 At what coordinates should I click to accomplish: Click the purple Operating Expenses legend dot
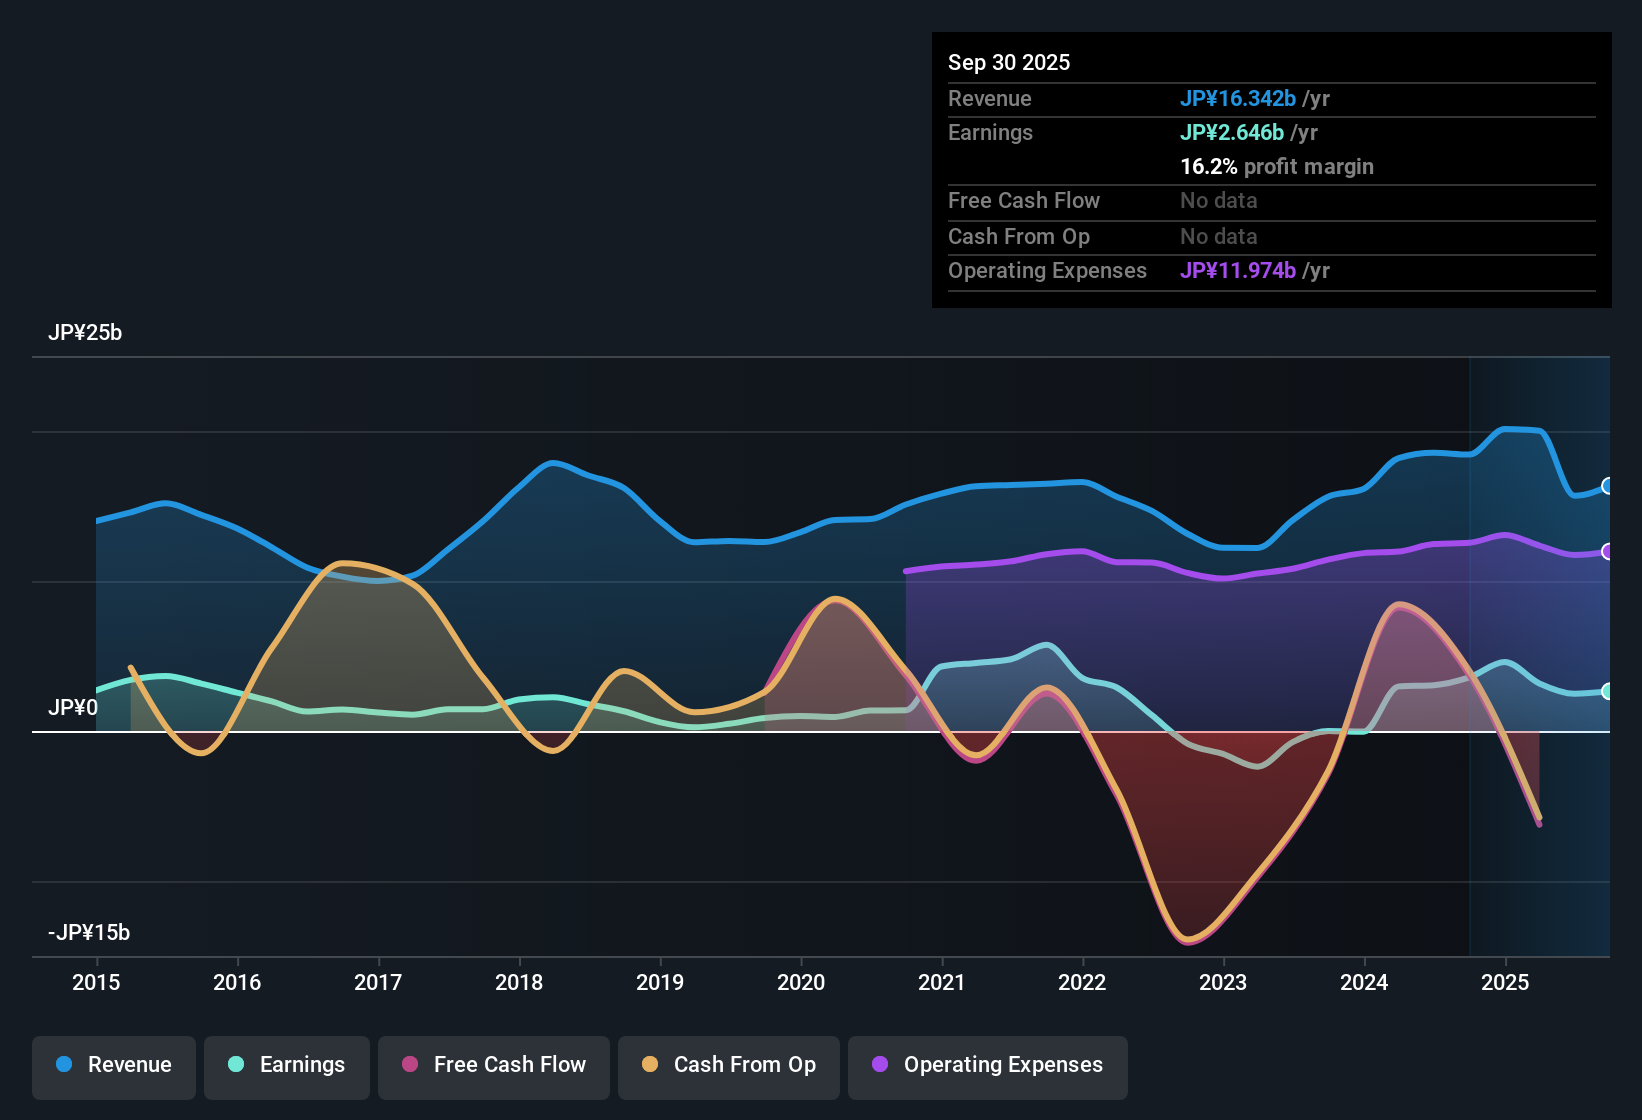pos(879,1065)
